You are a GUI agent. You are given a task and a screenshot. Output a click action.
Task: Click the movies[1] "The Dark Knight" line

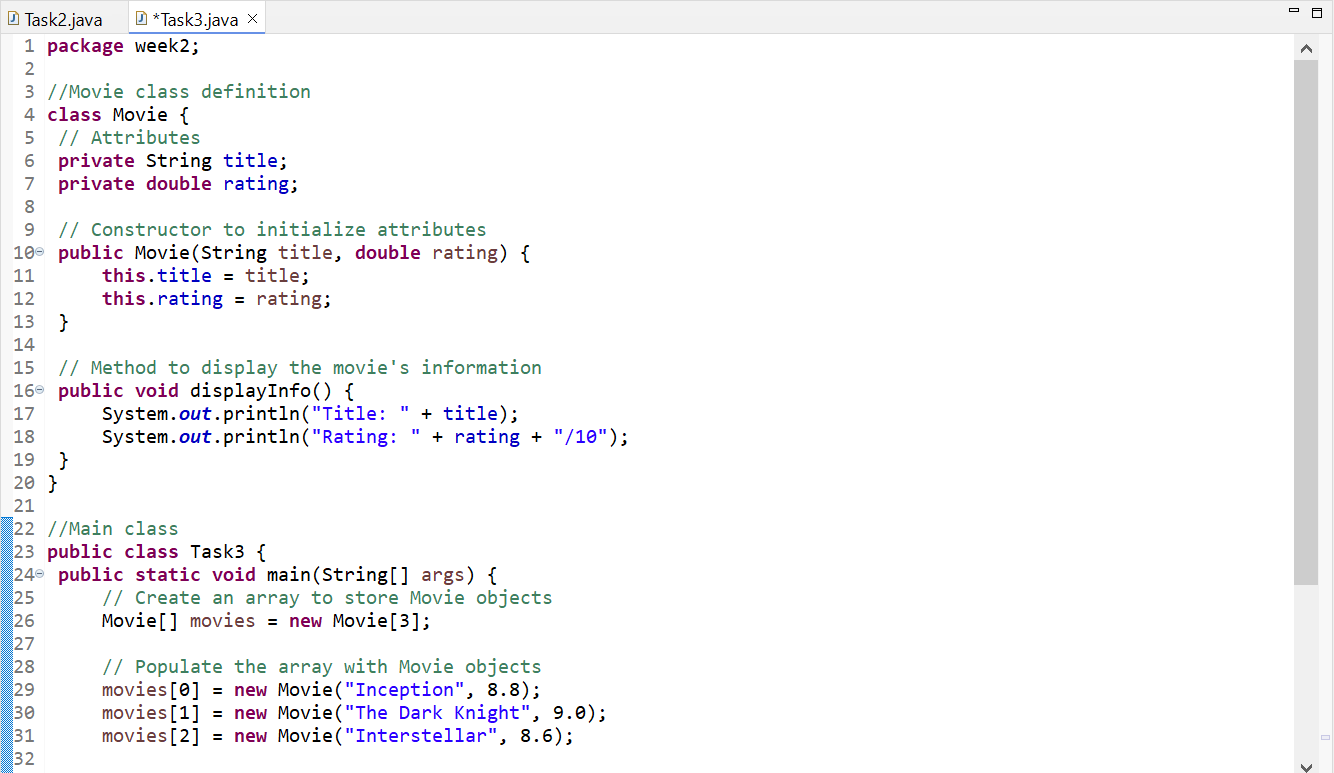point(355,713)
